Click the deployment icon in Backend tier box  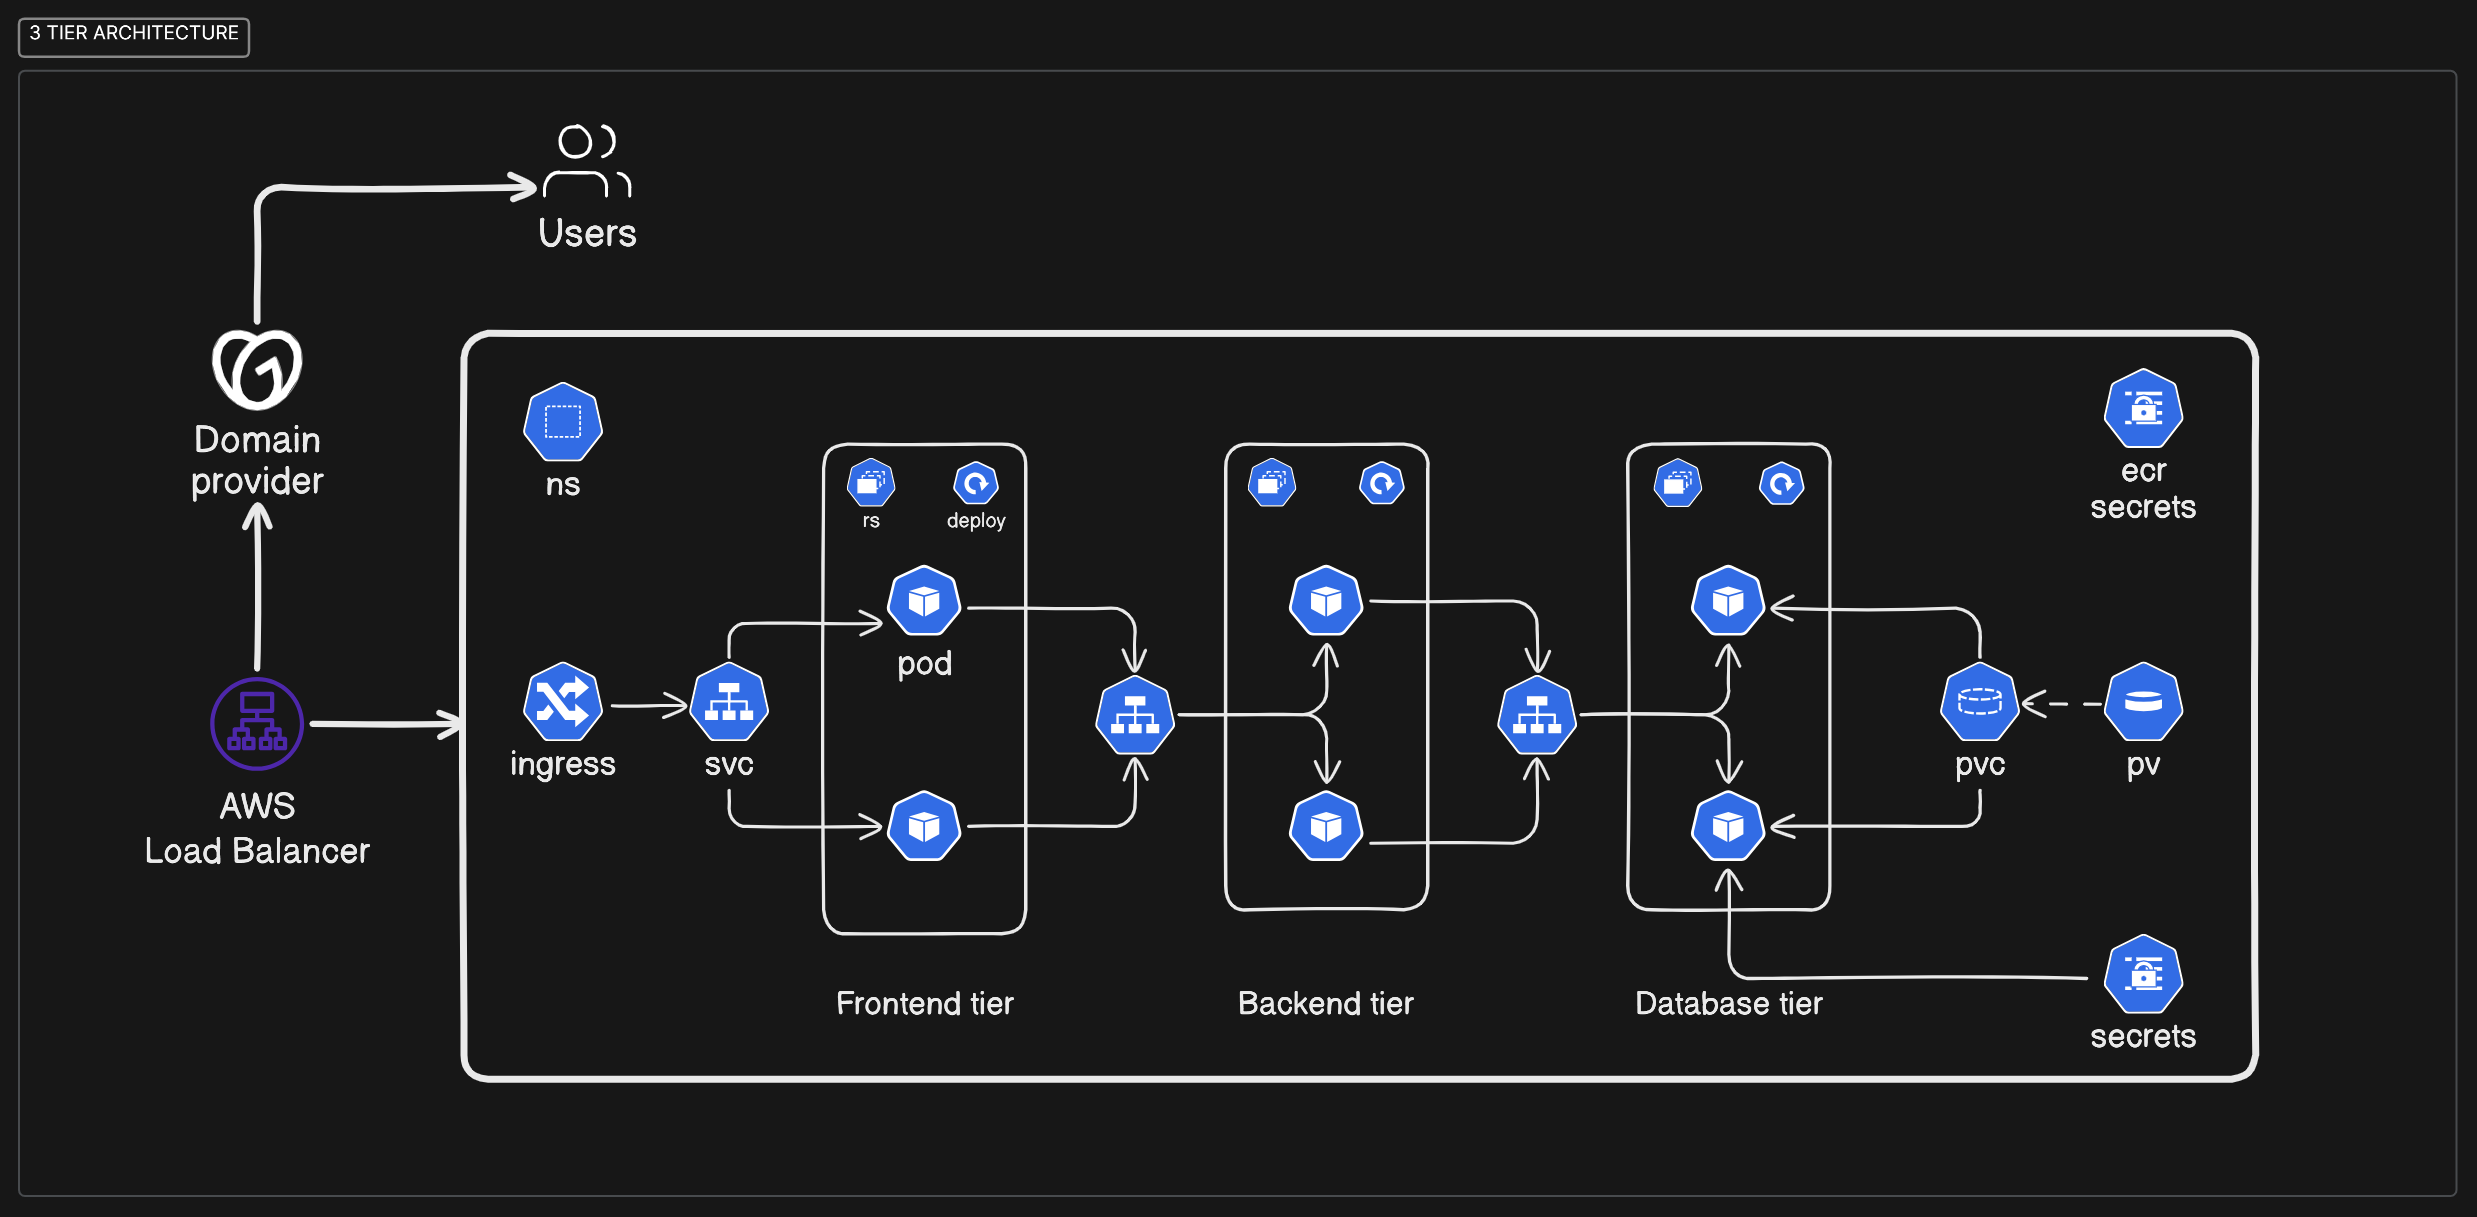[1382, 483]
